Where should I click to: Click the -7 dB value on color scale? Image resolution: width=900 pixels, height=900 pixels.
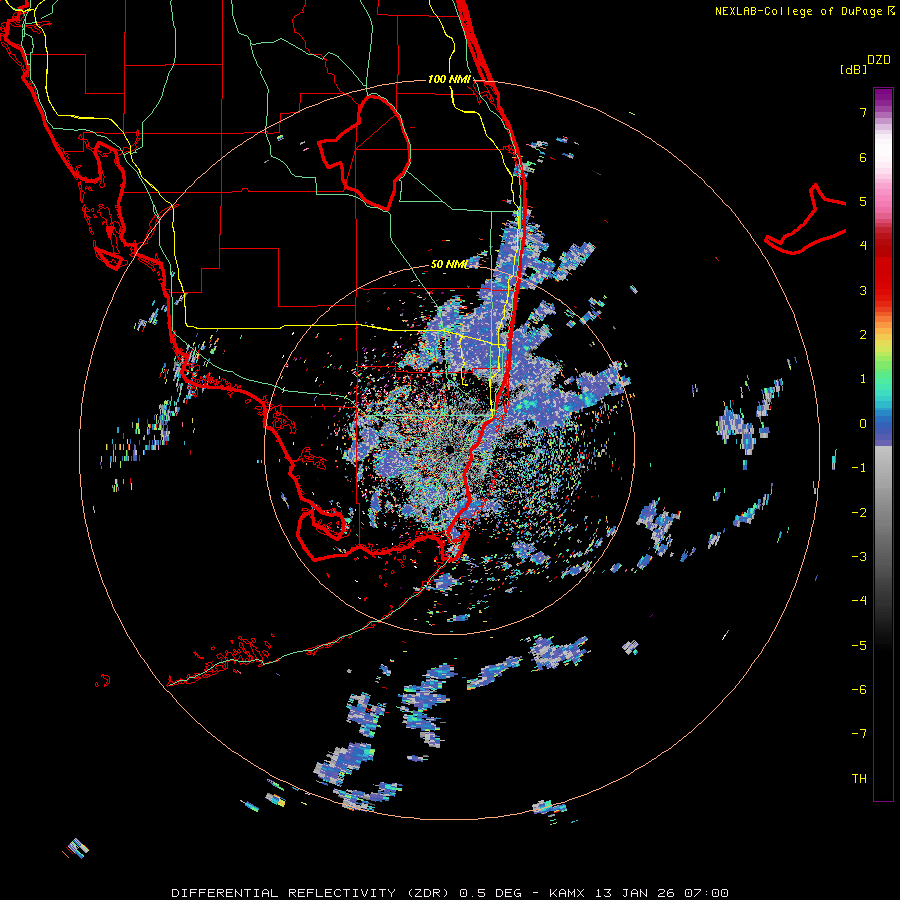pyautogui.click(x=859, y=734)
